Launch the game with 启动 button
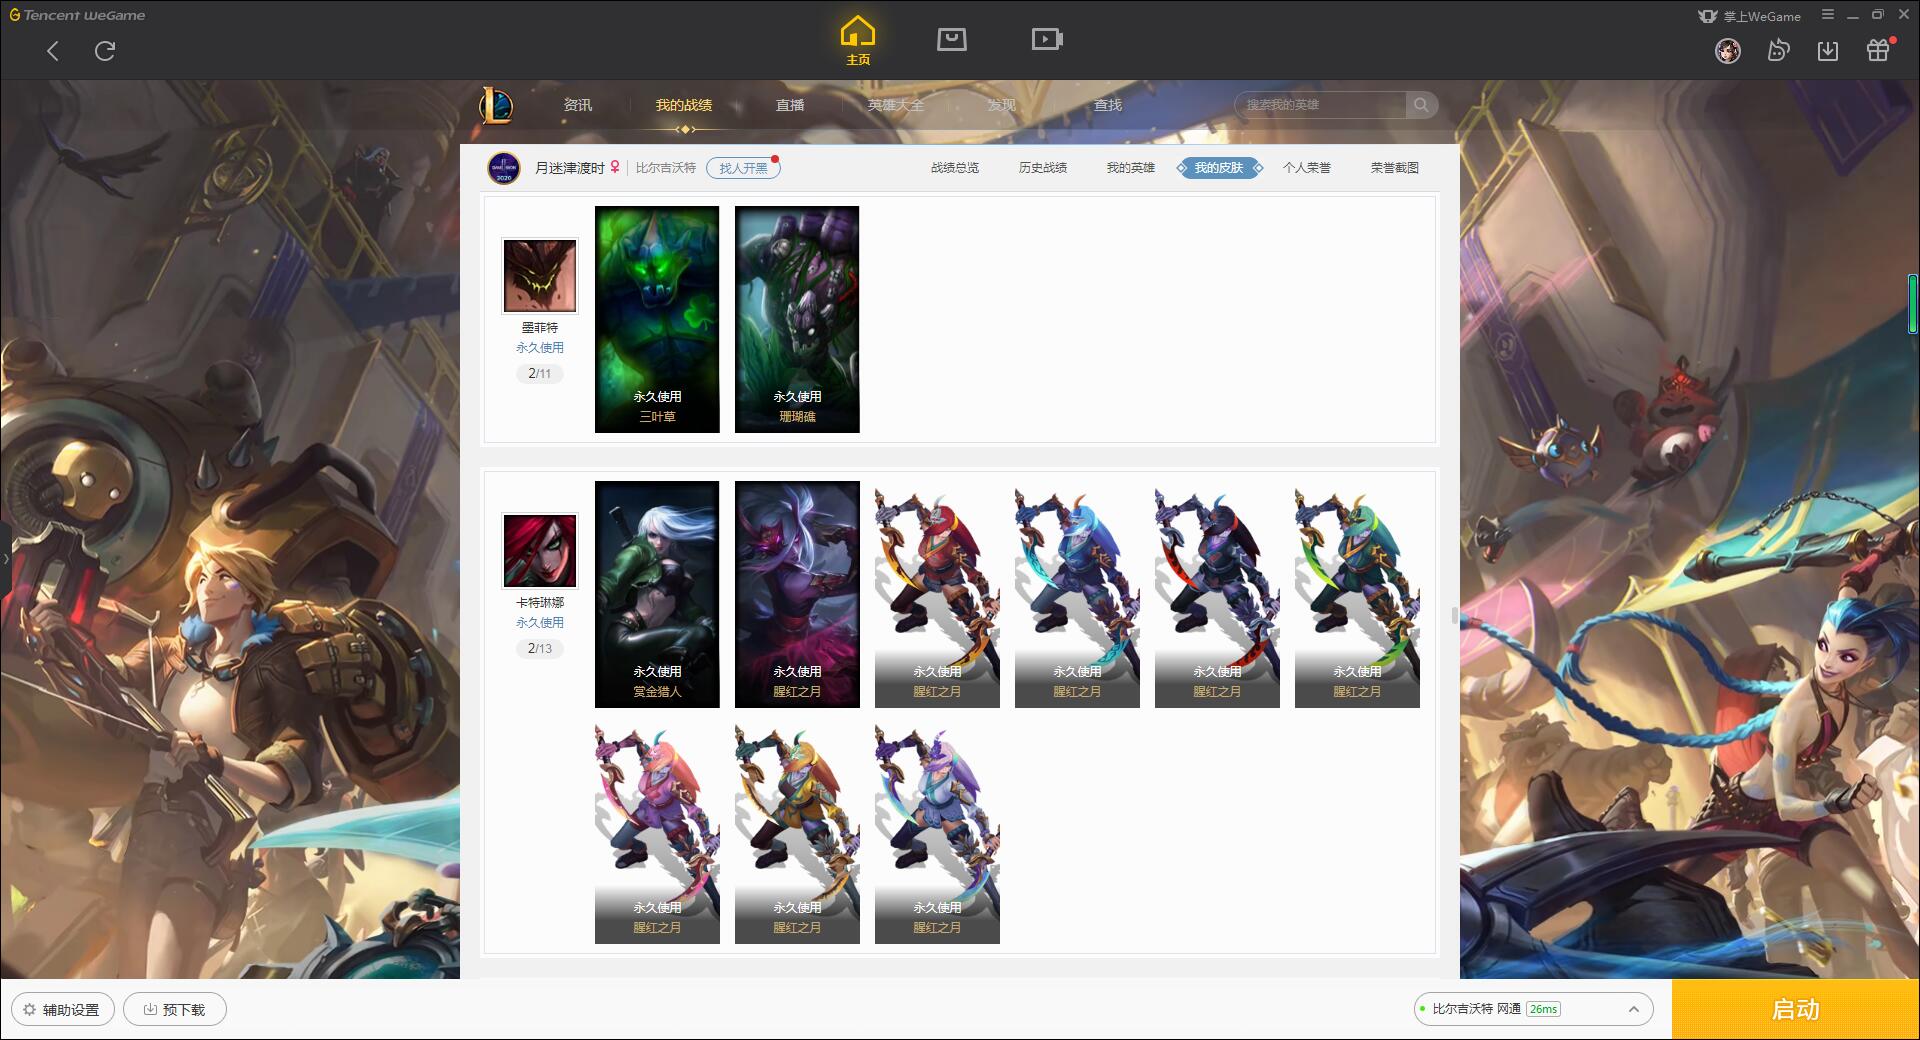1920x1040 pixels. click(1796, 1010)
